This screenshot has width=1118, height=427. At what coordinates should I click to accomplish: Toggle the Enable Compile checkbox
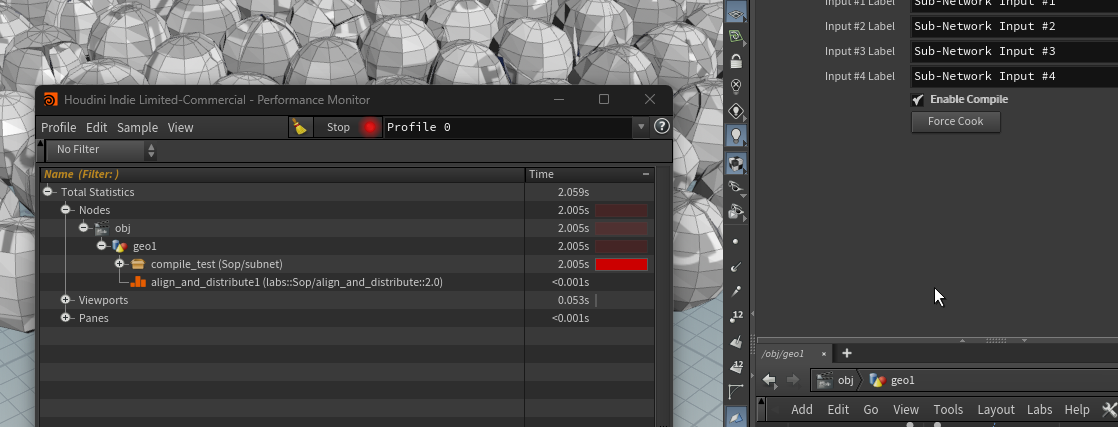917,99
